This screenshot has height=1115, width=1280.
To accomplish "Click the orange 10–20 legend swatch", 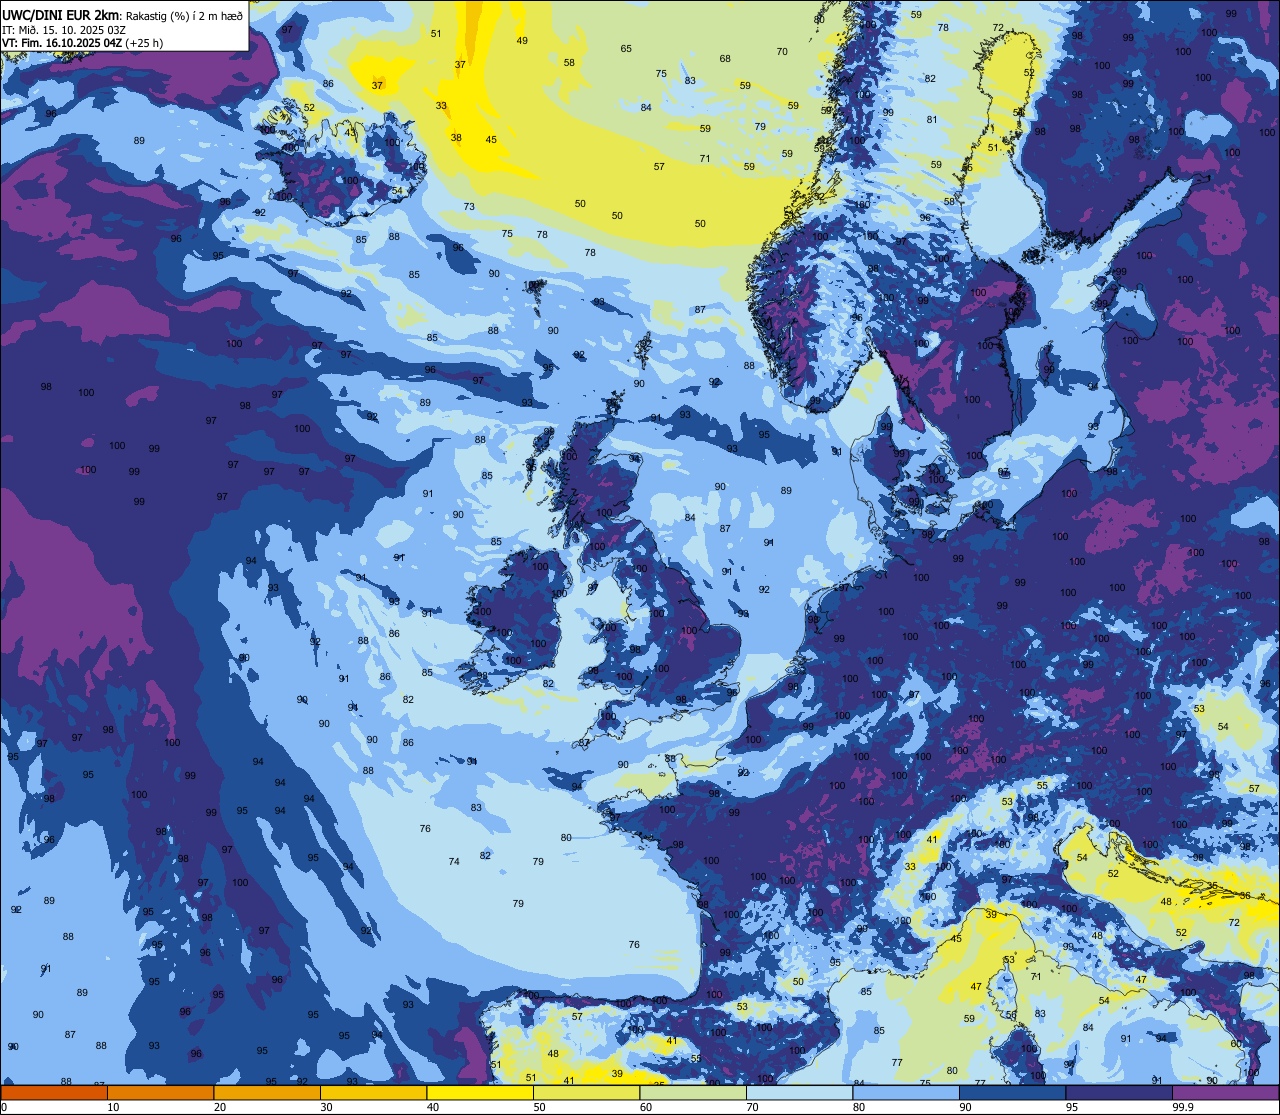I will pos(160,1093).
